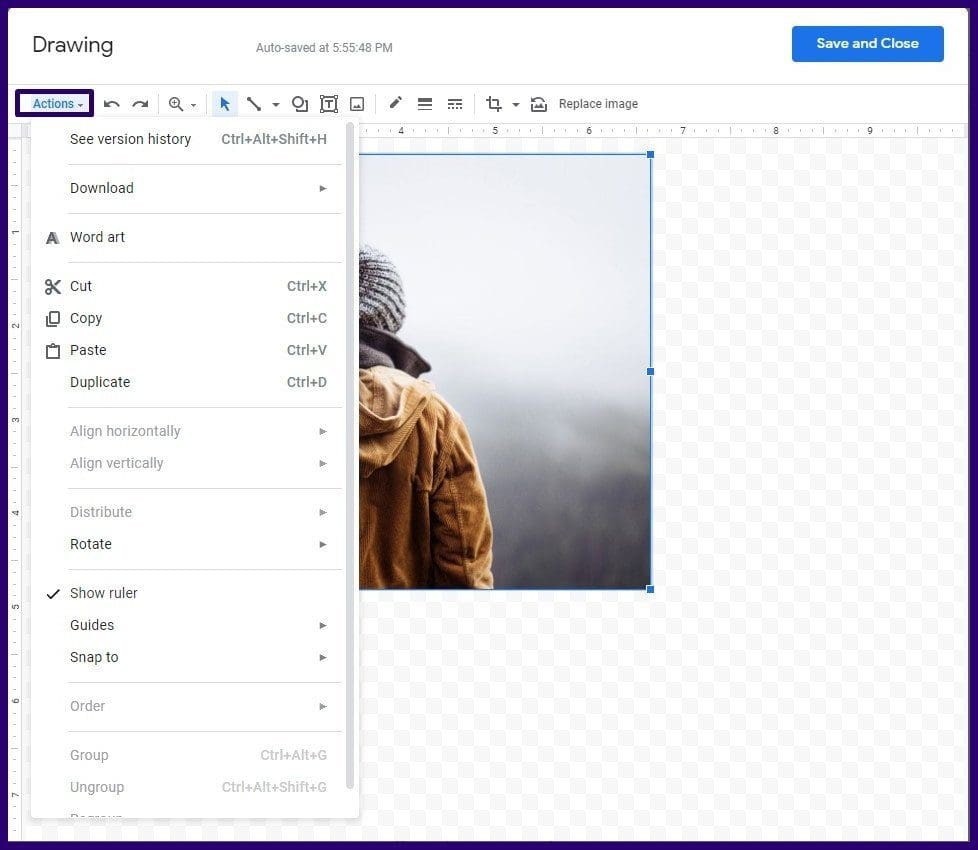The width and height of the screenshot is (978, 850).
Task: Click the Ungroup menu entry
Action: pos(194,788)
